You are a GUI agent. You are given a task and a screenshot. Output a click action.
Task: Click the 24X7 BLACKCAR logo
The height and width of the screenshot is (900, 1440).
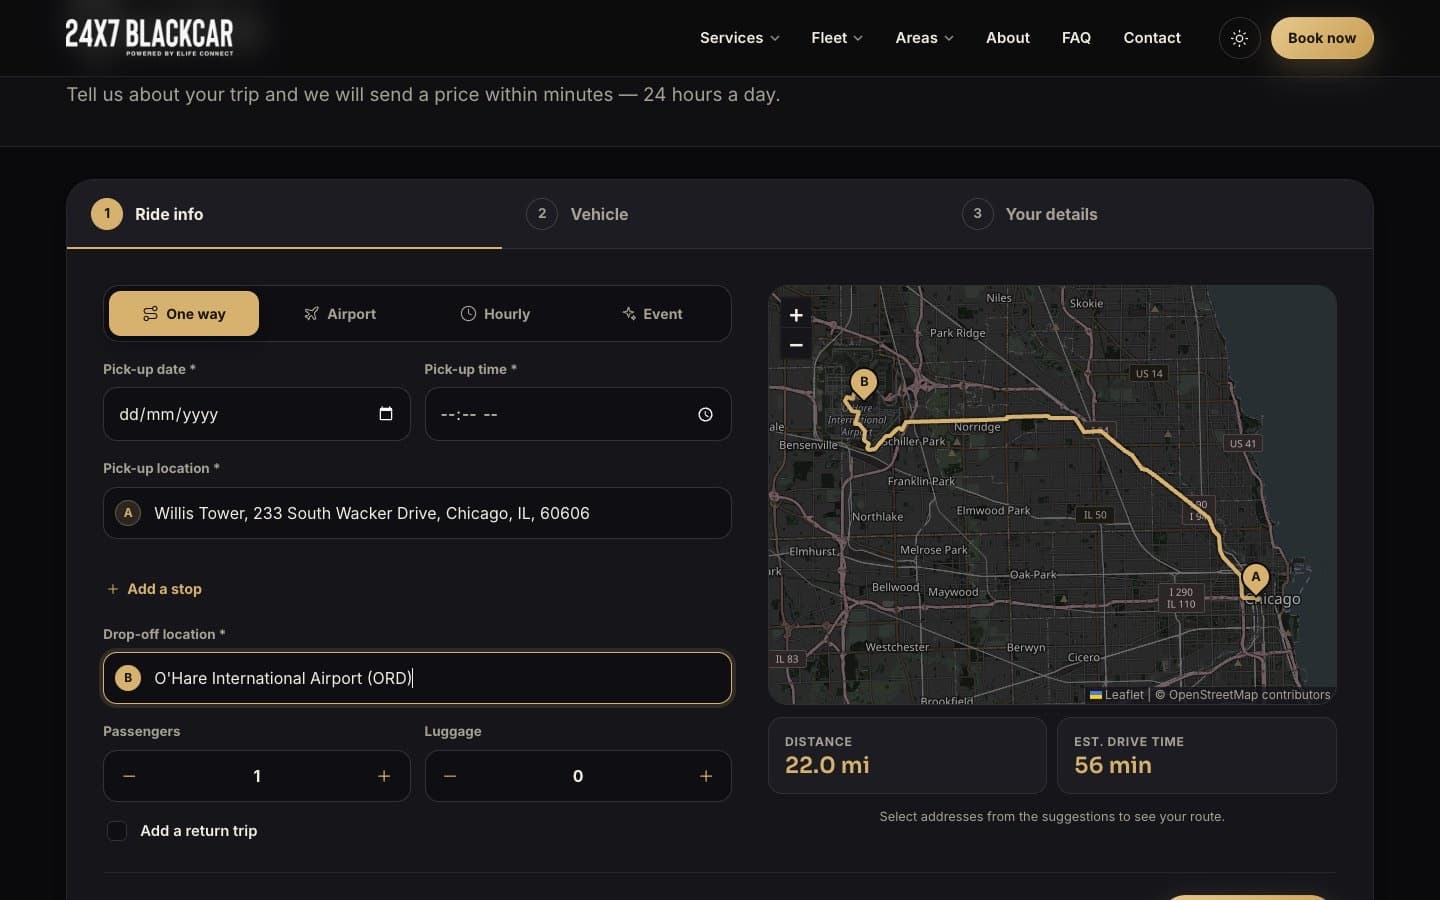coord(150,37)
